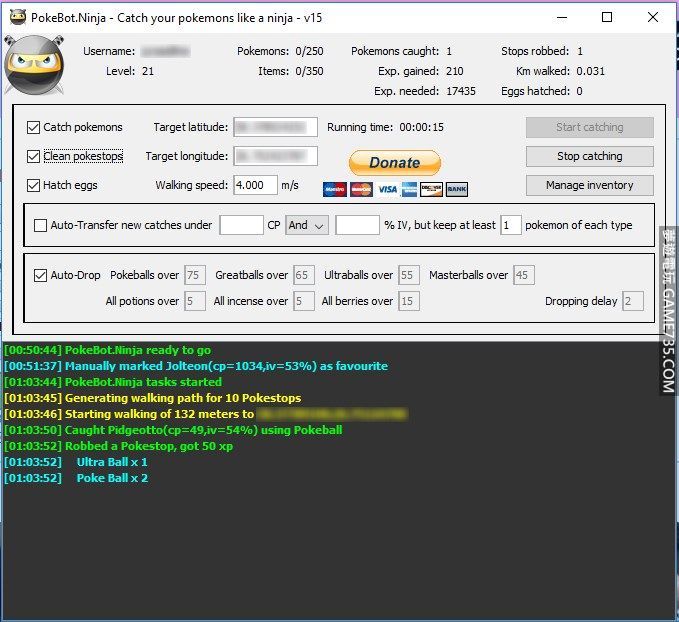Disable the Catch pokemons checkbox
This screenshot has width=679, height=622.
pyautogui.click(x=34, y=127)
